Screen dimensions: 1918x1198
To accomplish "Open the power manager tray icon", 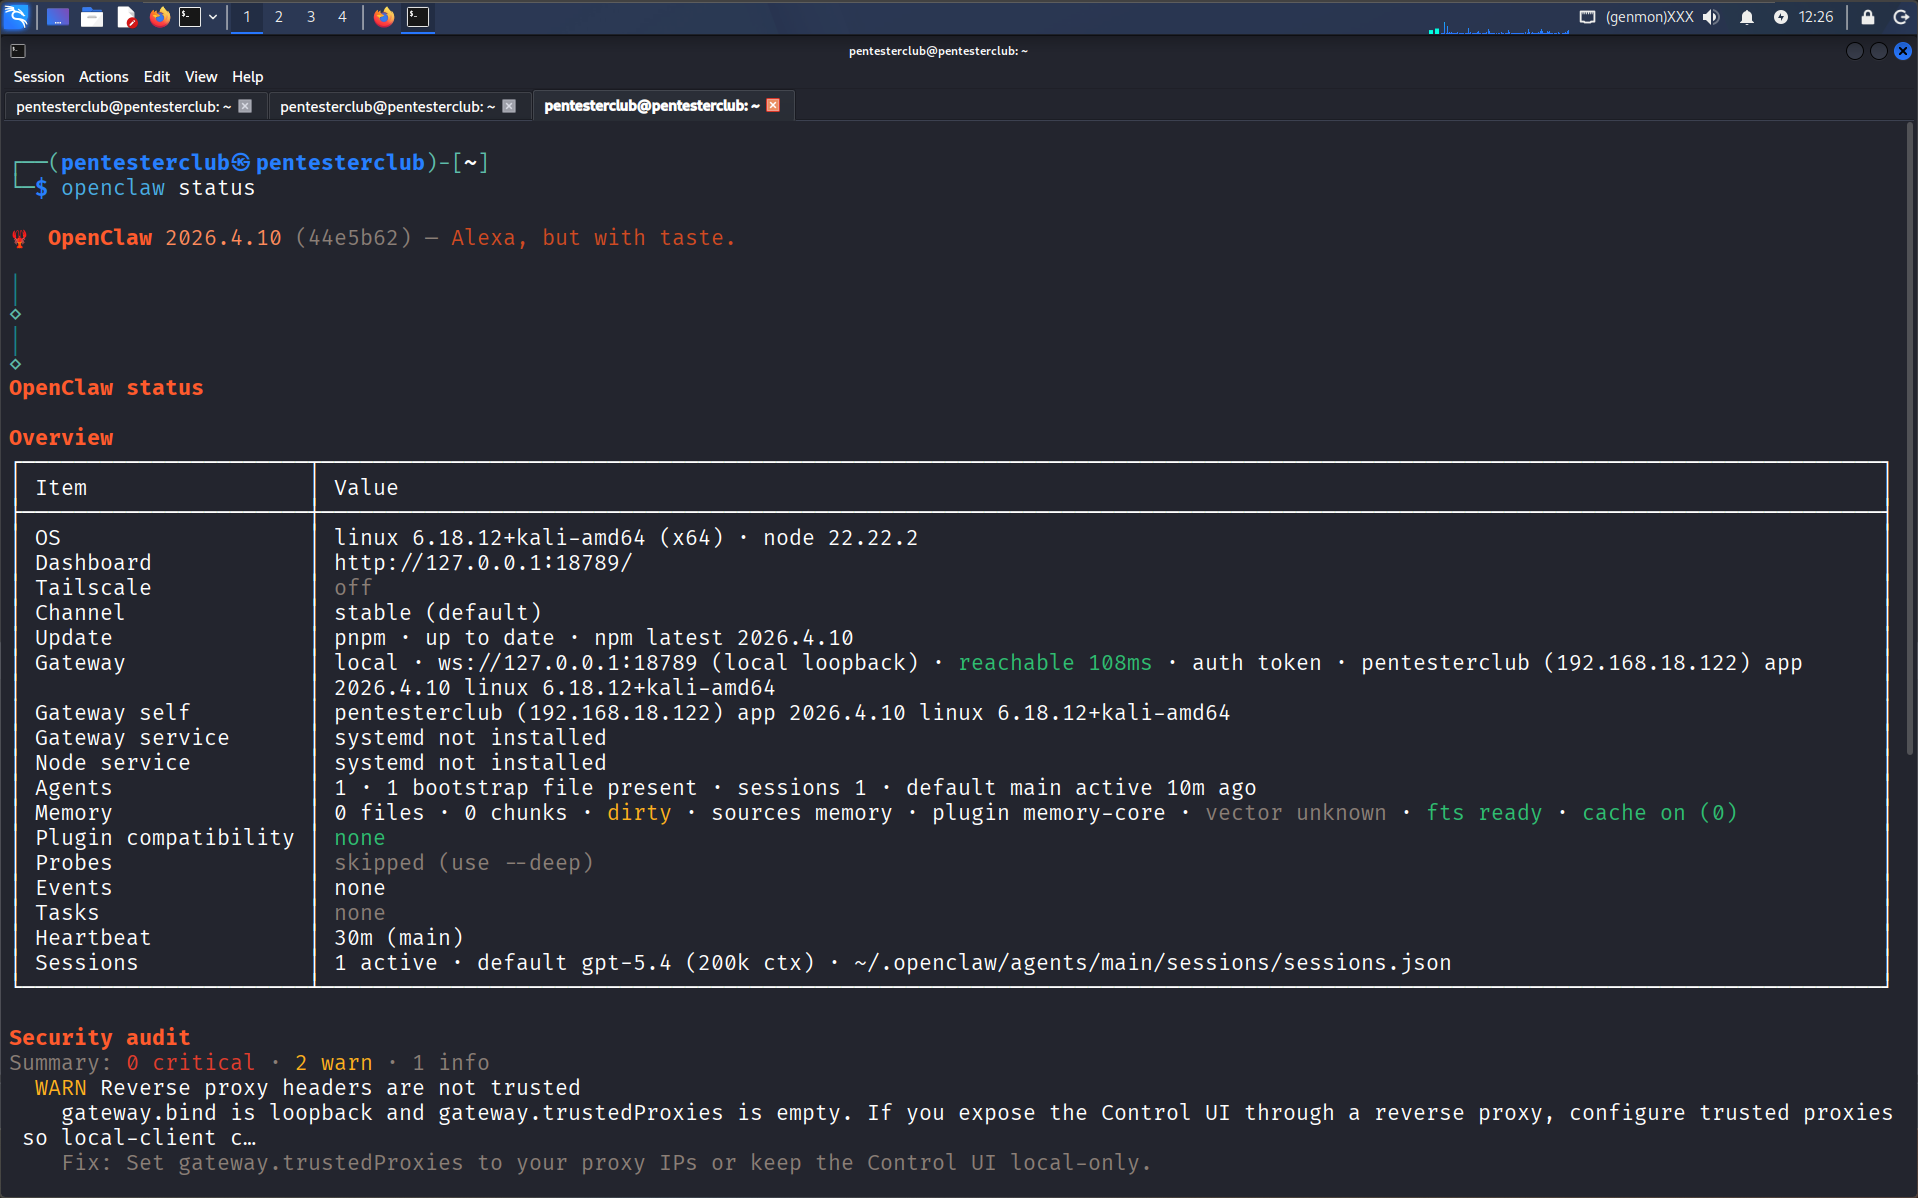I will point(1781,17).
